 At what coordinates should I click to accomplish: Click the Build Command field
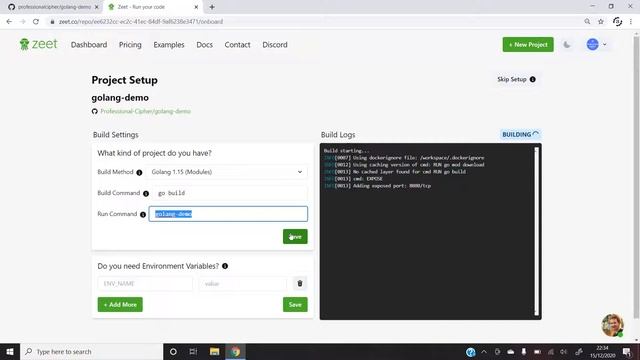coord(231,193)
